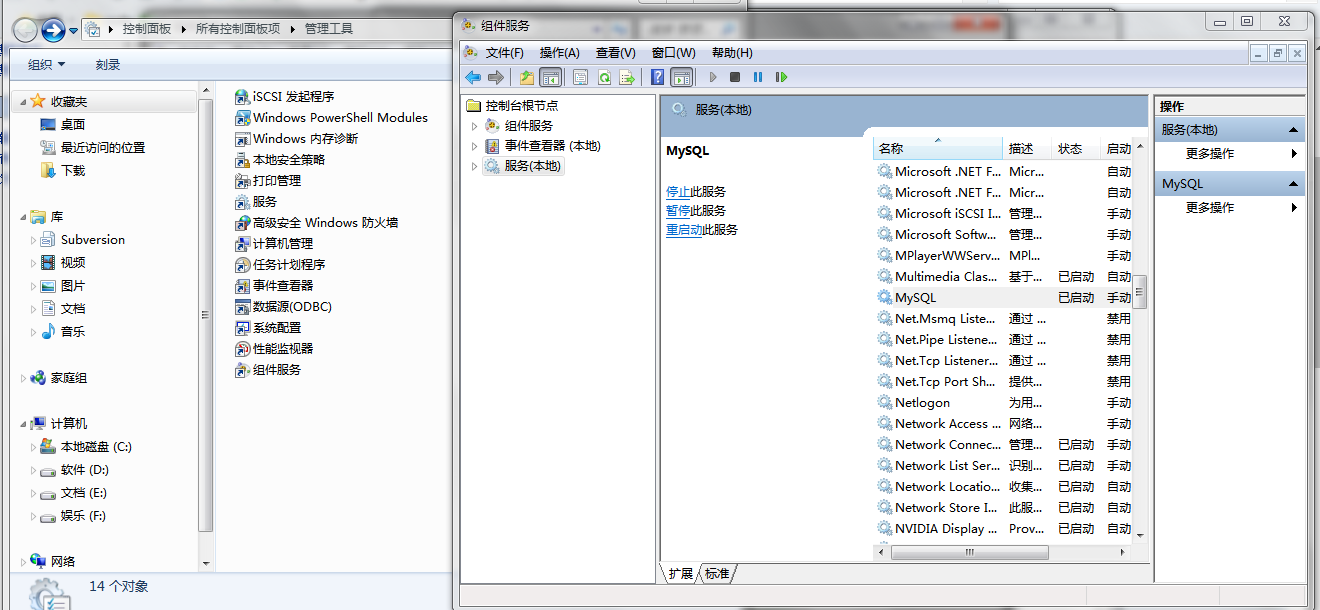
Task: Open iSCSI 发起程序 in the Control Panel window
Action: click(x=284, y=97)
